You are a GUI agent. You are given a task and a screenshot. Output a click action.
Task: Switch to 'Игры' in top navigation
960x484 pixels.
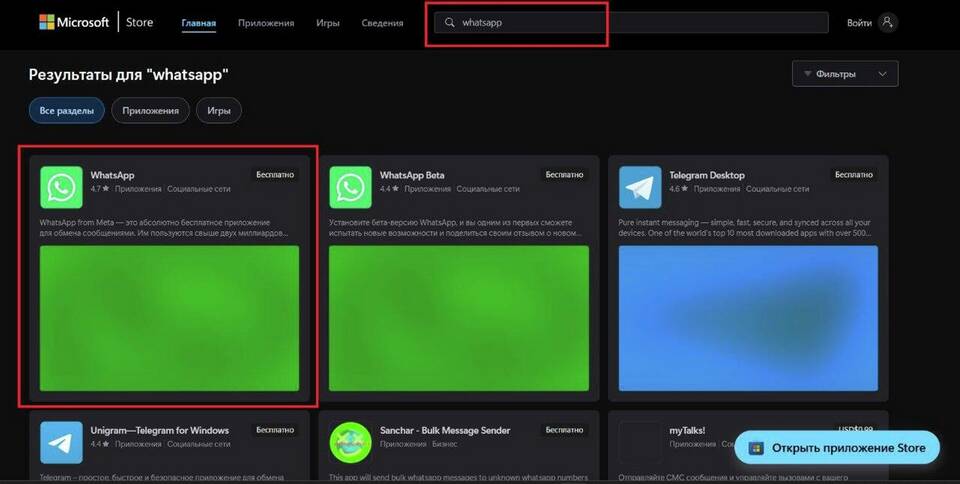326,23
